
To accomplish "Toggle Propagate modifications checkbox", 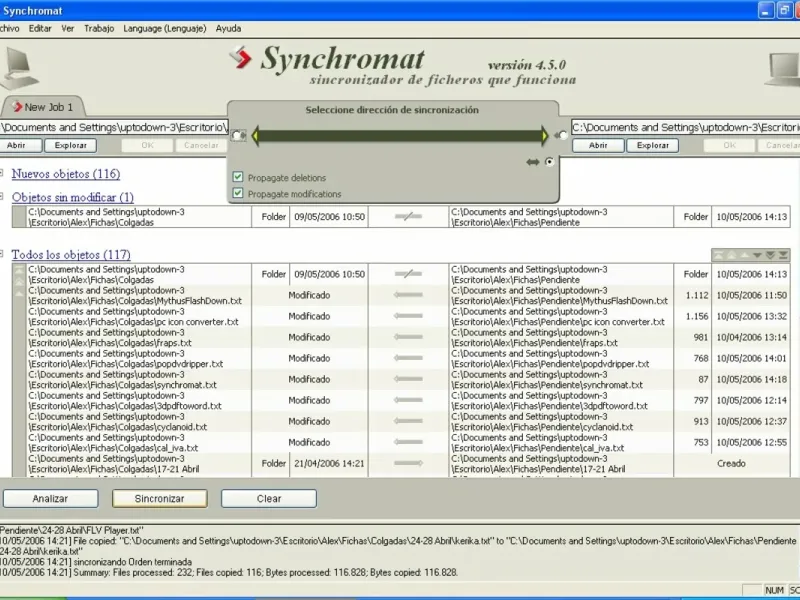I will [238, 193].
